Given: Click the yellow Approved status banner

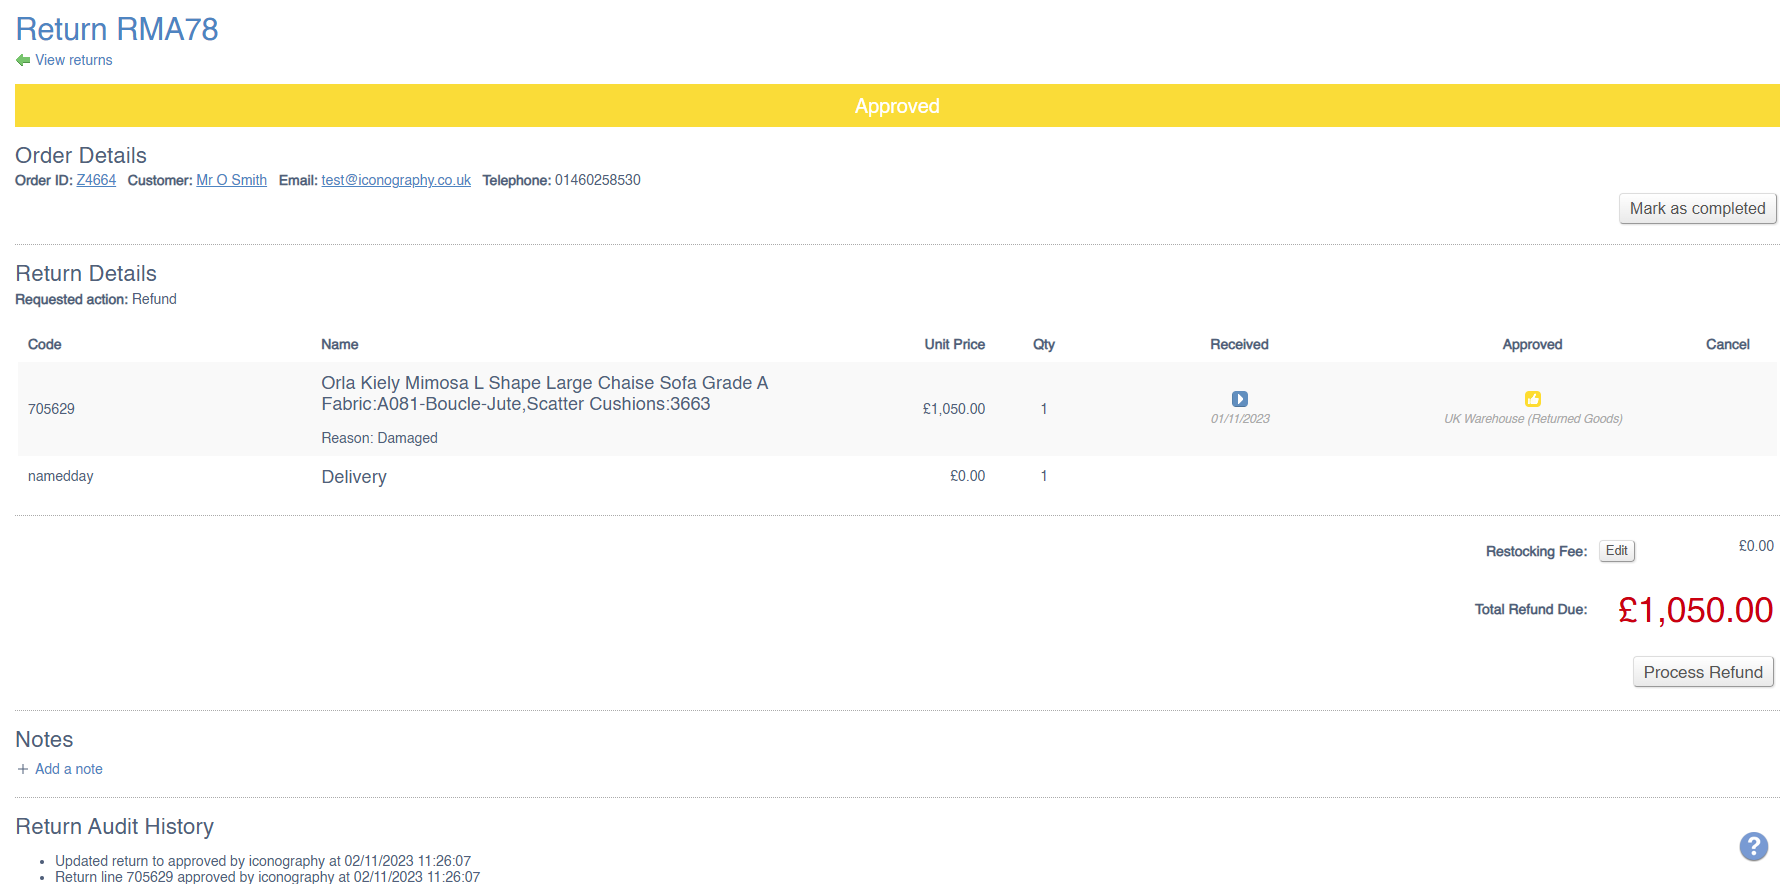Looking at the screenshot, I should [896, 106].
